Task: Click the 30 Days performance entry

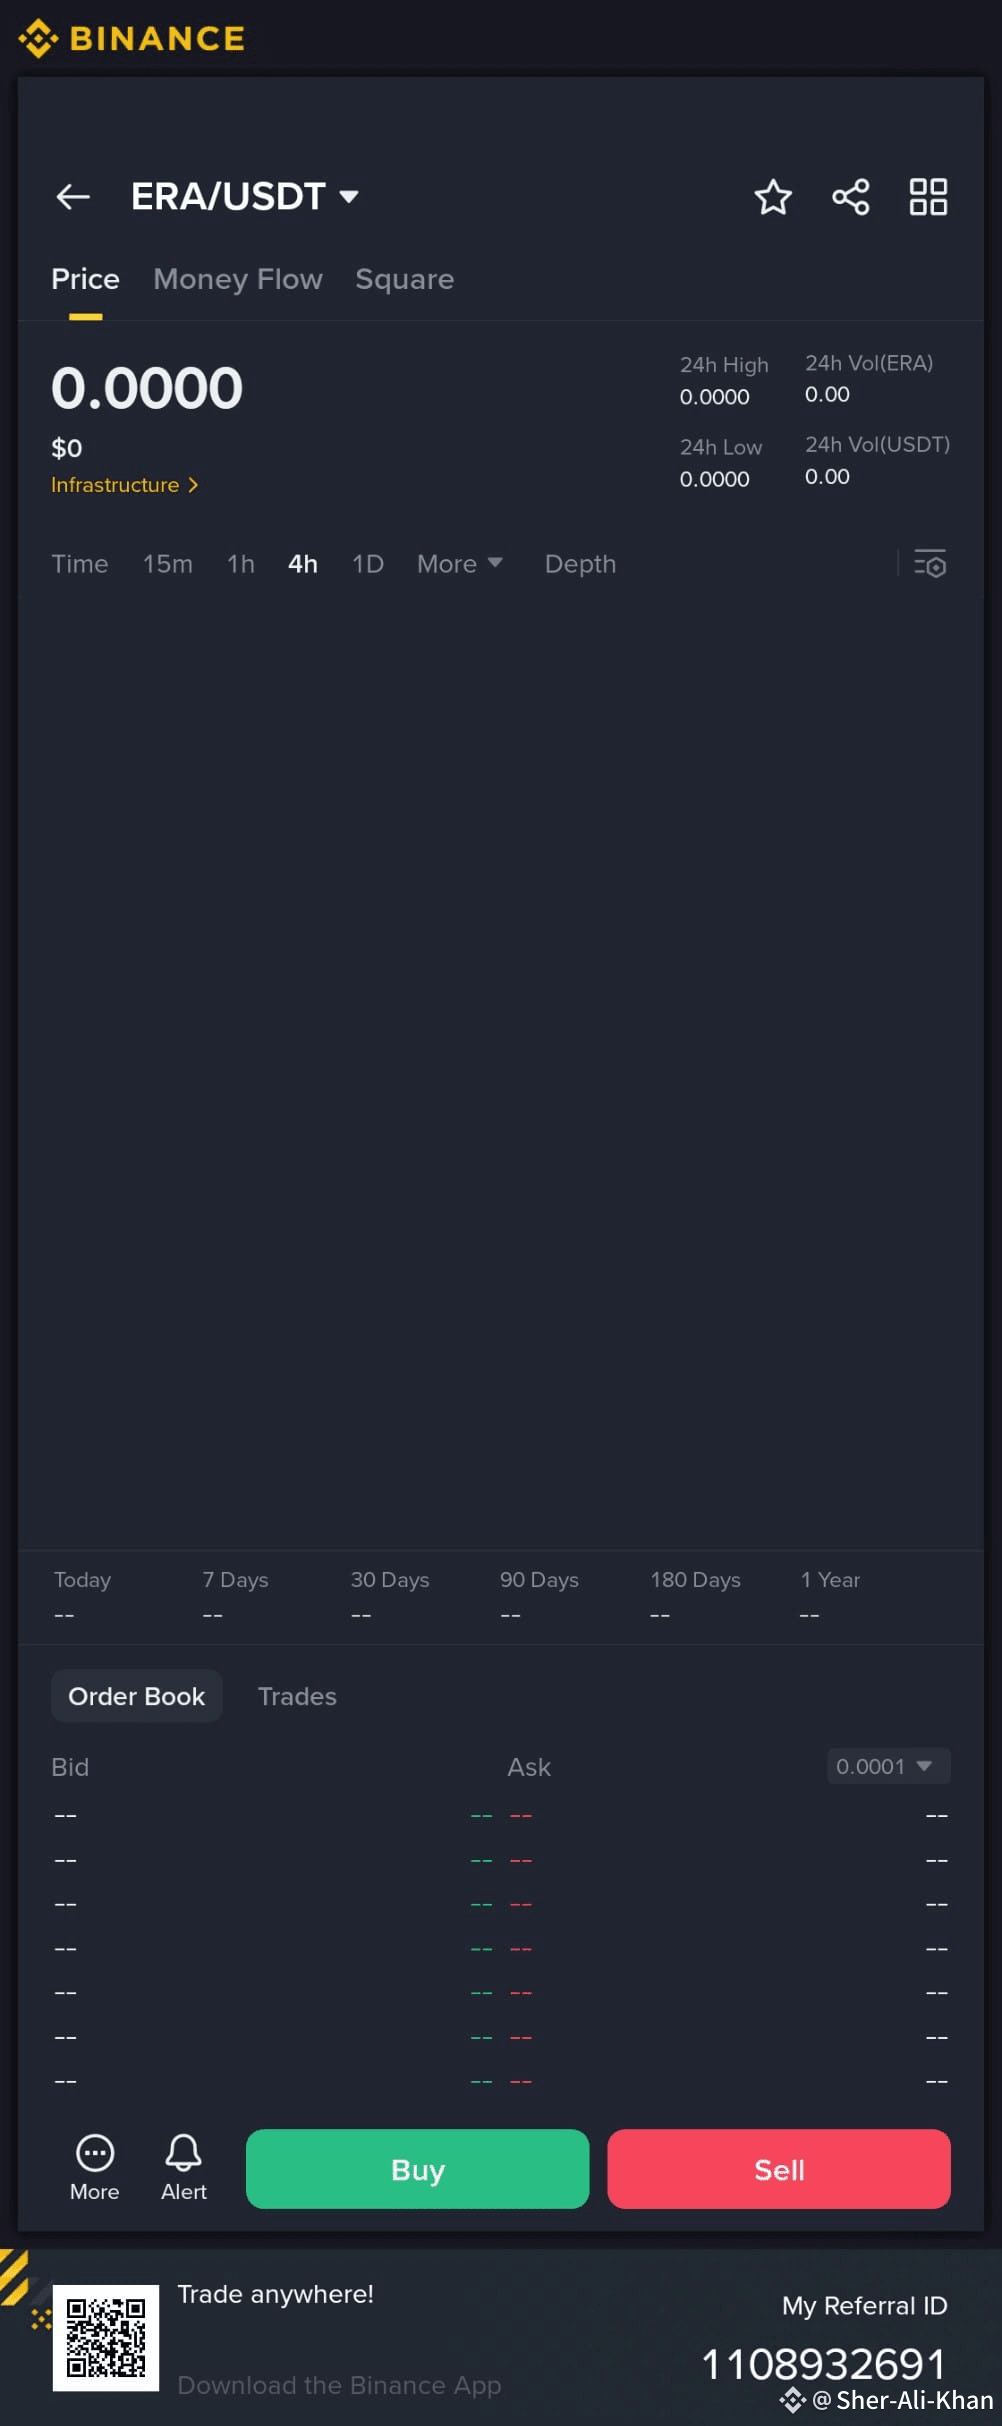Action: coord(390,1596)
